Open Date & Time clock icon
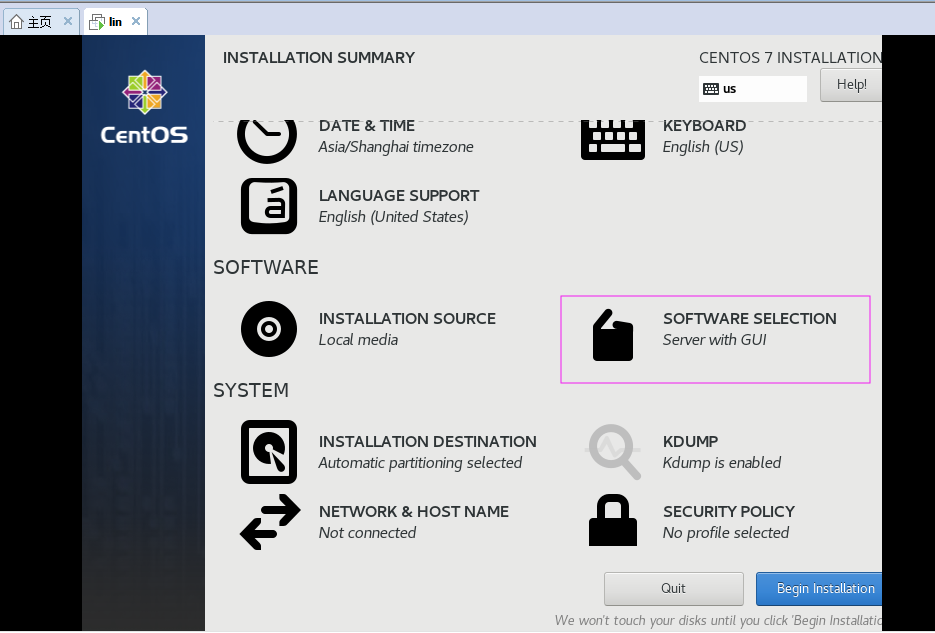The height and width of the screenshot is (633, 935). [x=267, y=141]
